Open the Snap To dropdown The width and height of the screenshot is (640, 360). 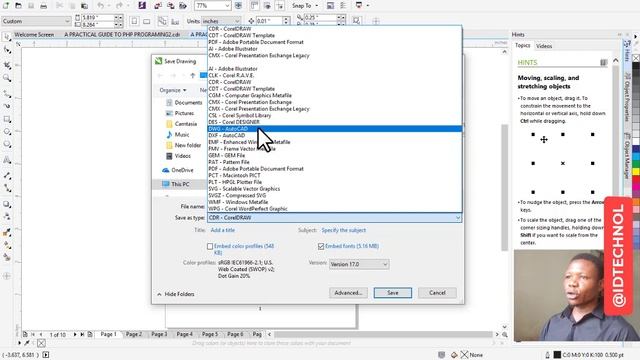tap(316, 6)
